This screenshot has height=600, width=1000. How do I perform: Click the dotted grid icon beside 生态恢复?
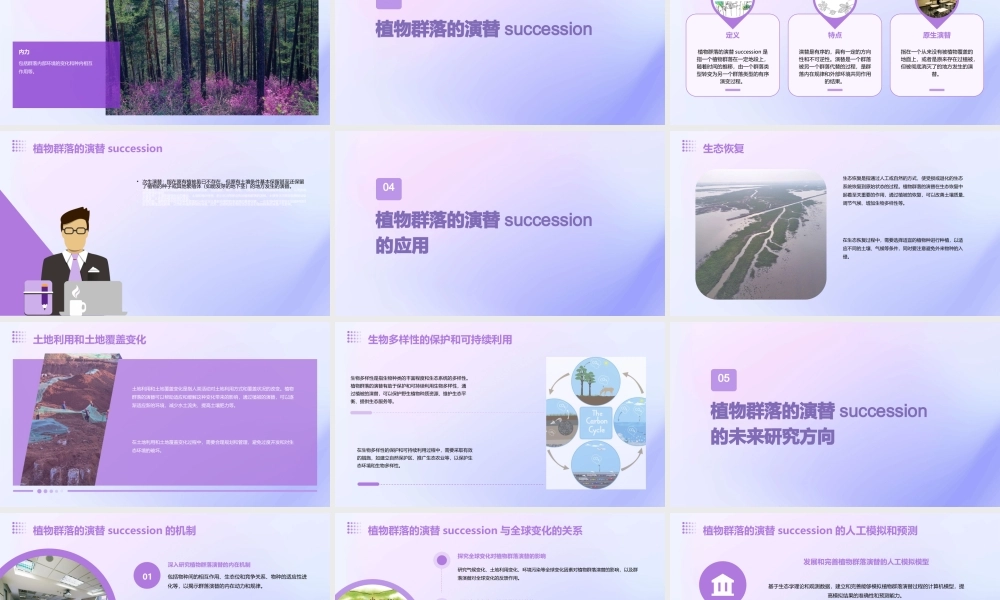(x=688, y=146)
